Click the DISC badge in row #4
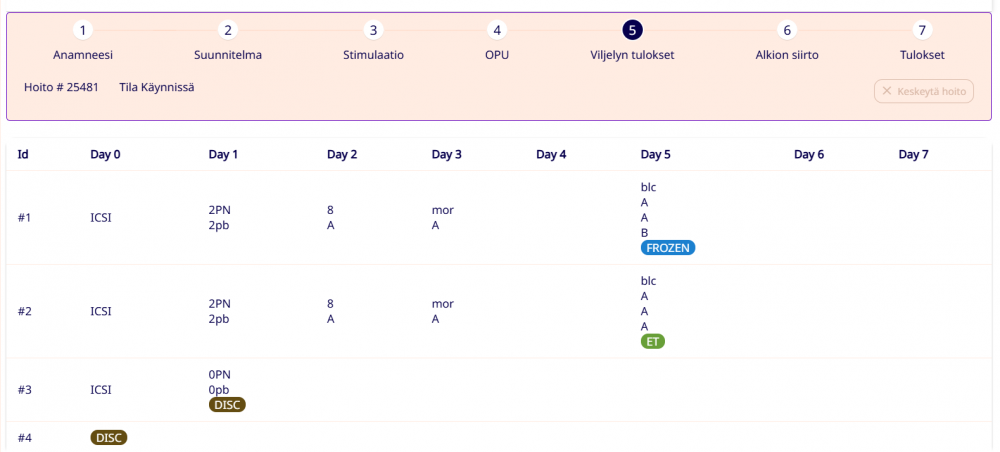1000x452 pixels. pyautogui.click(x=109, y=437)
